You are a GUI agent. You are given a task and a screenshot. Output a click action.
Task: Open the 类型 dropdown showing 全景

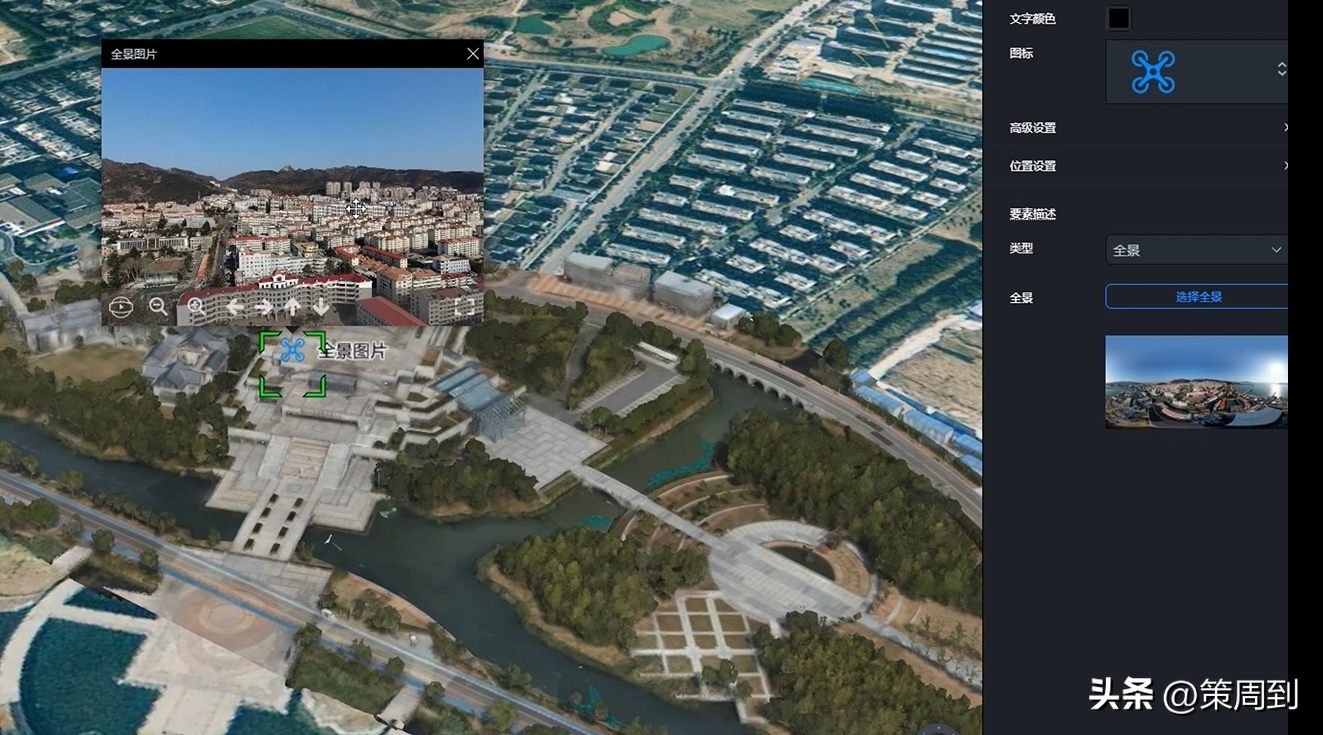click(x=1196, y=250)
